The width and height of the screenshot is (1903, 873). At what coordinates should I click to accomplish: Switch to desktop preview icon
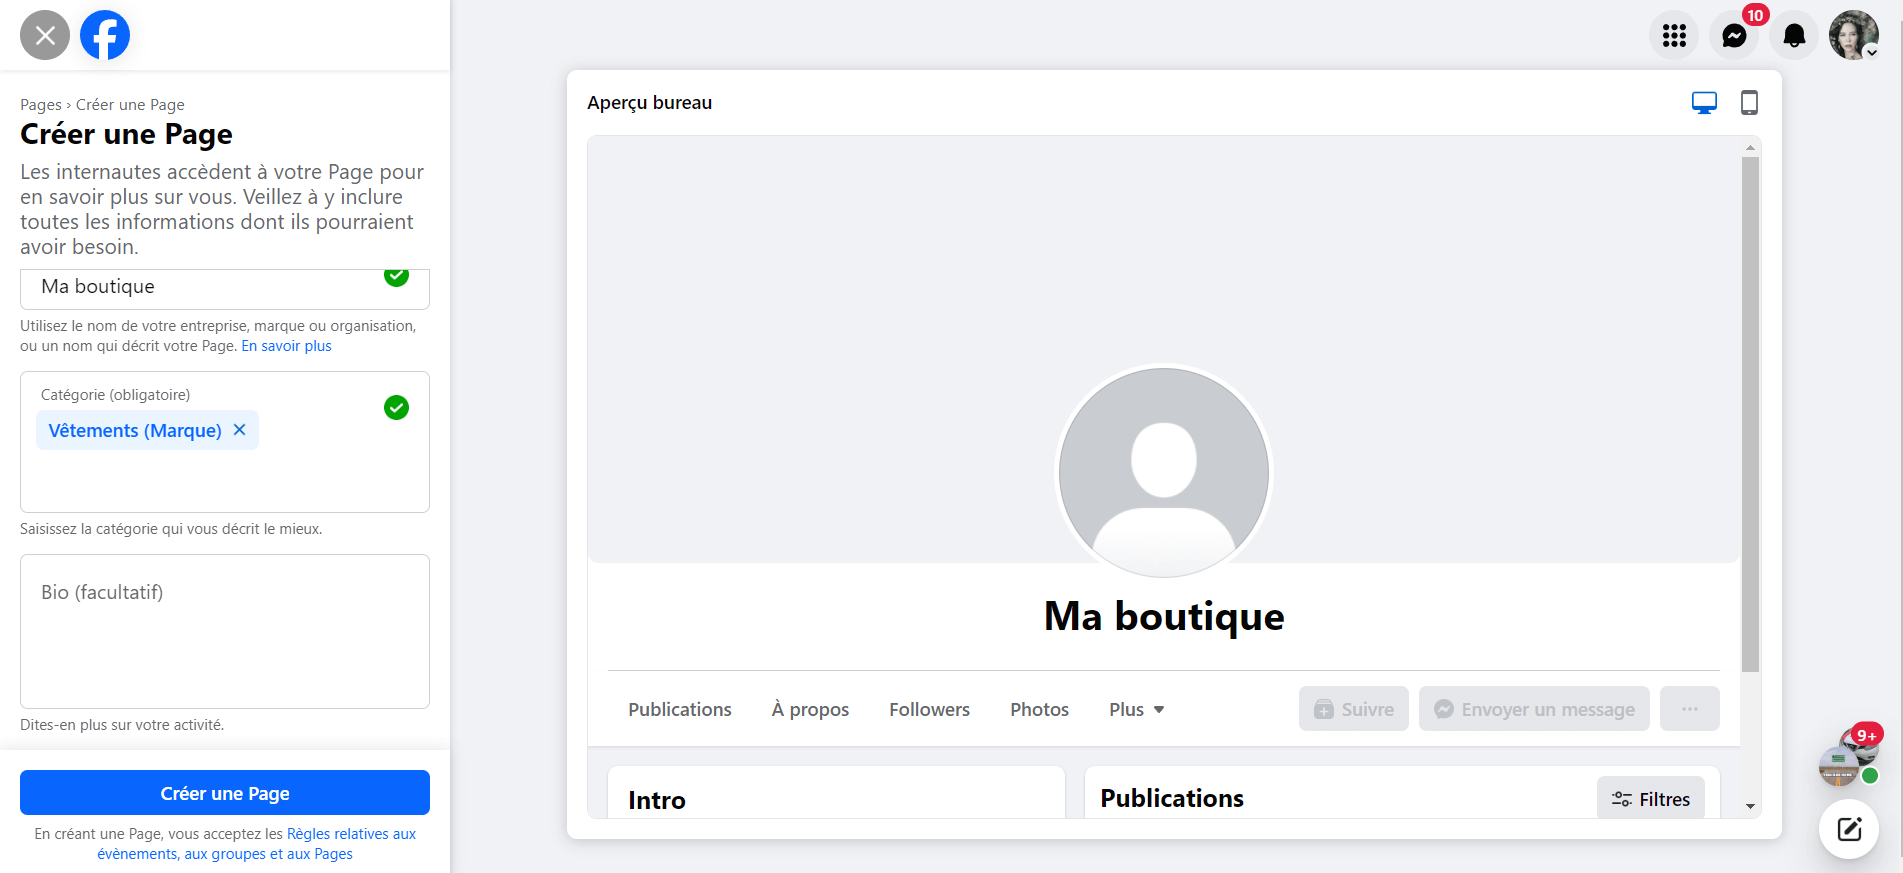1704,103
